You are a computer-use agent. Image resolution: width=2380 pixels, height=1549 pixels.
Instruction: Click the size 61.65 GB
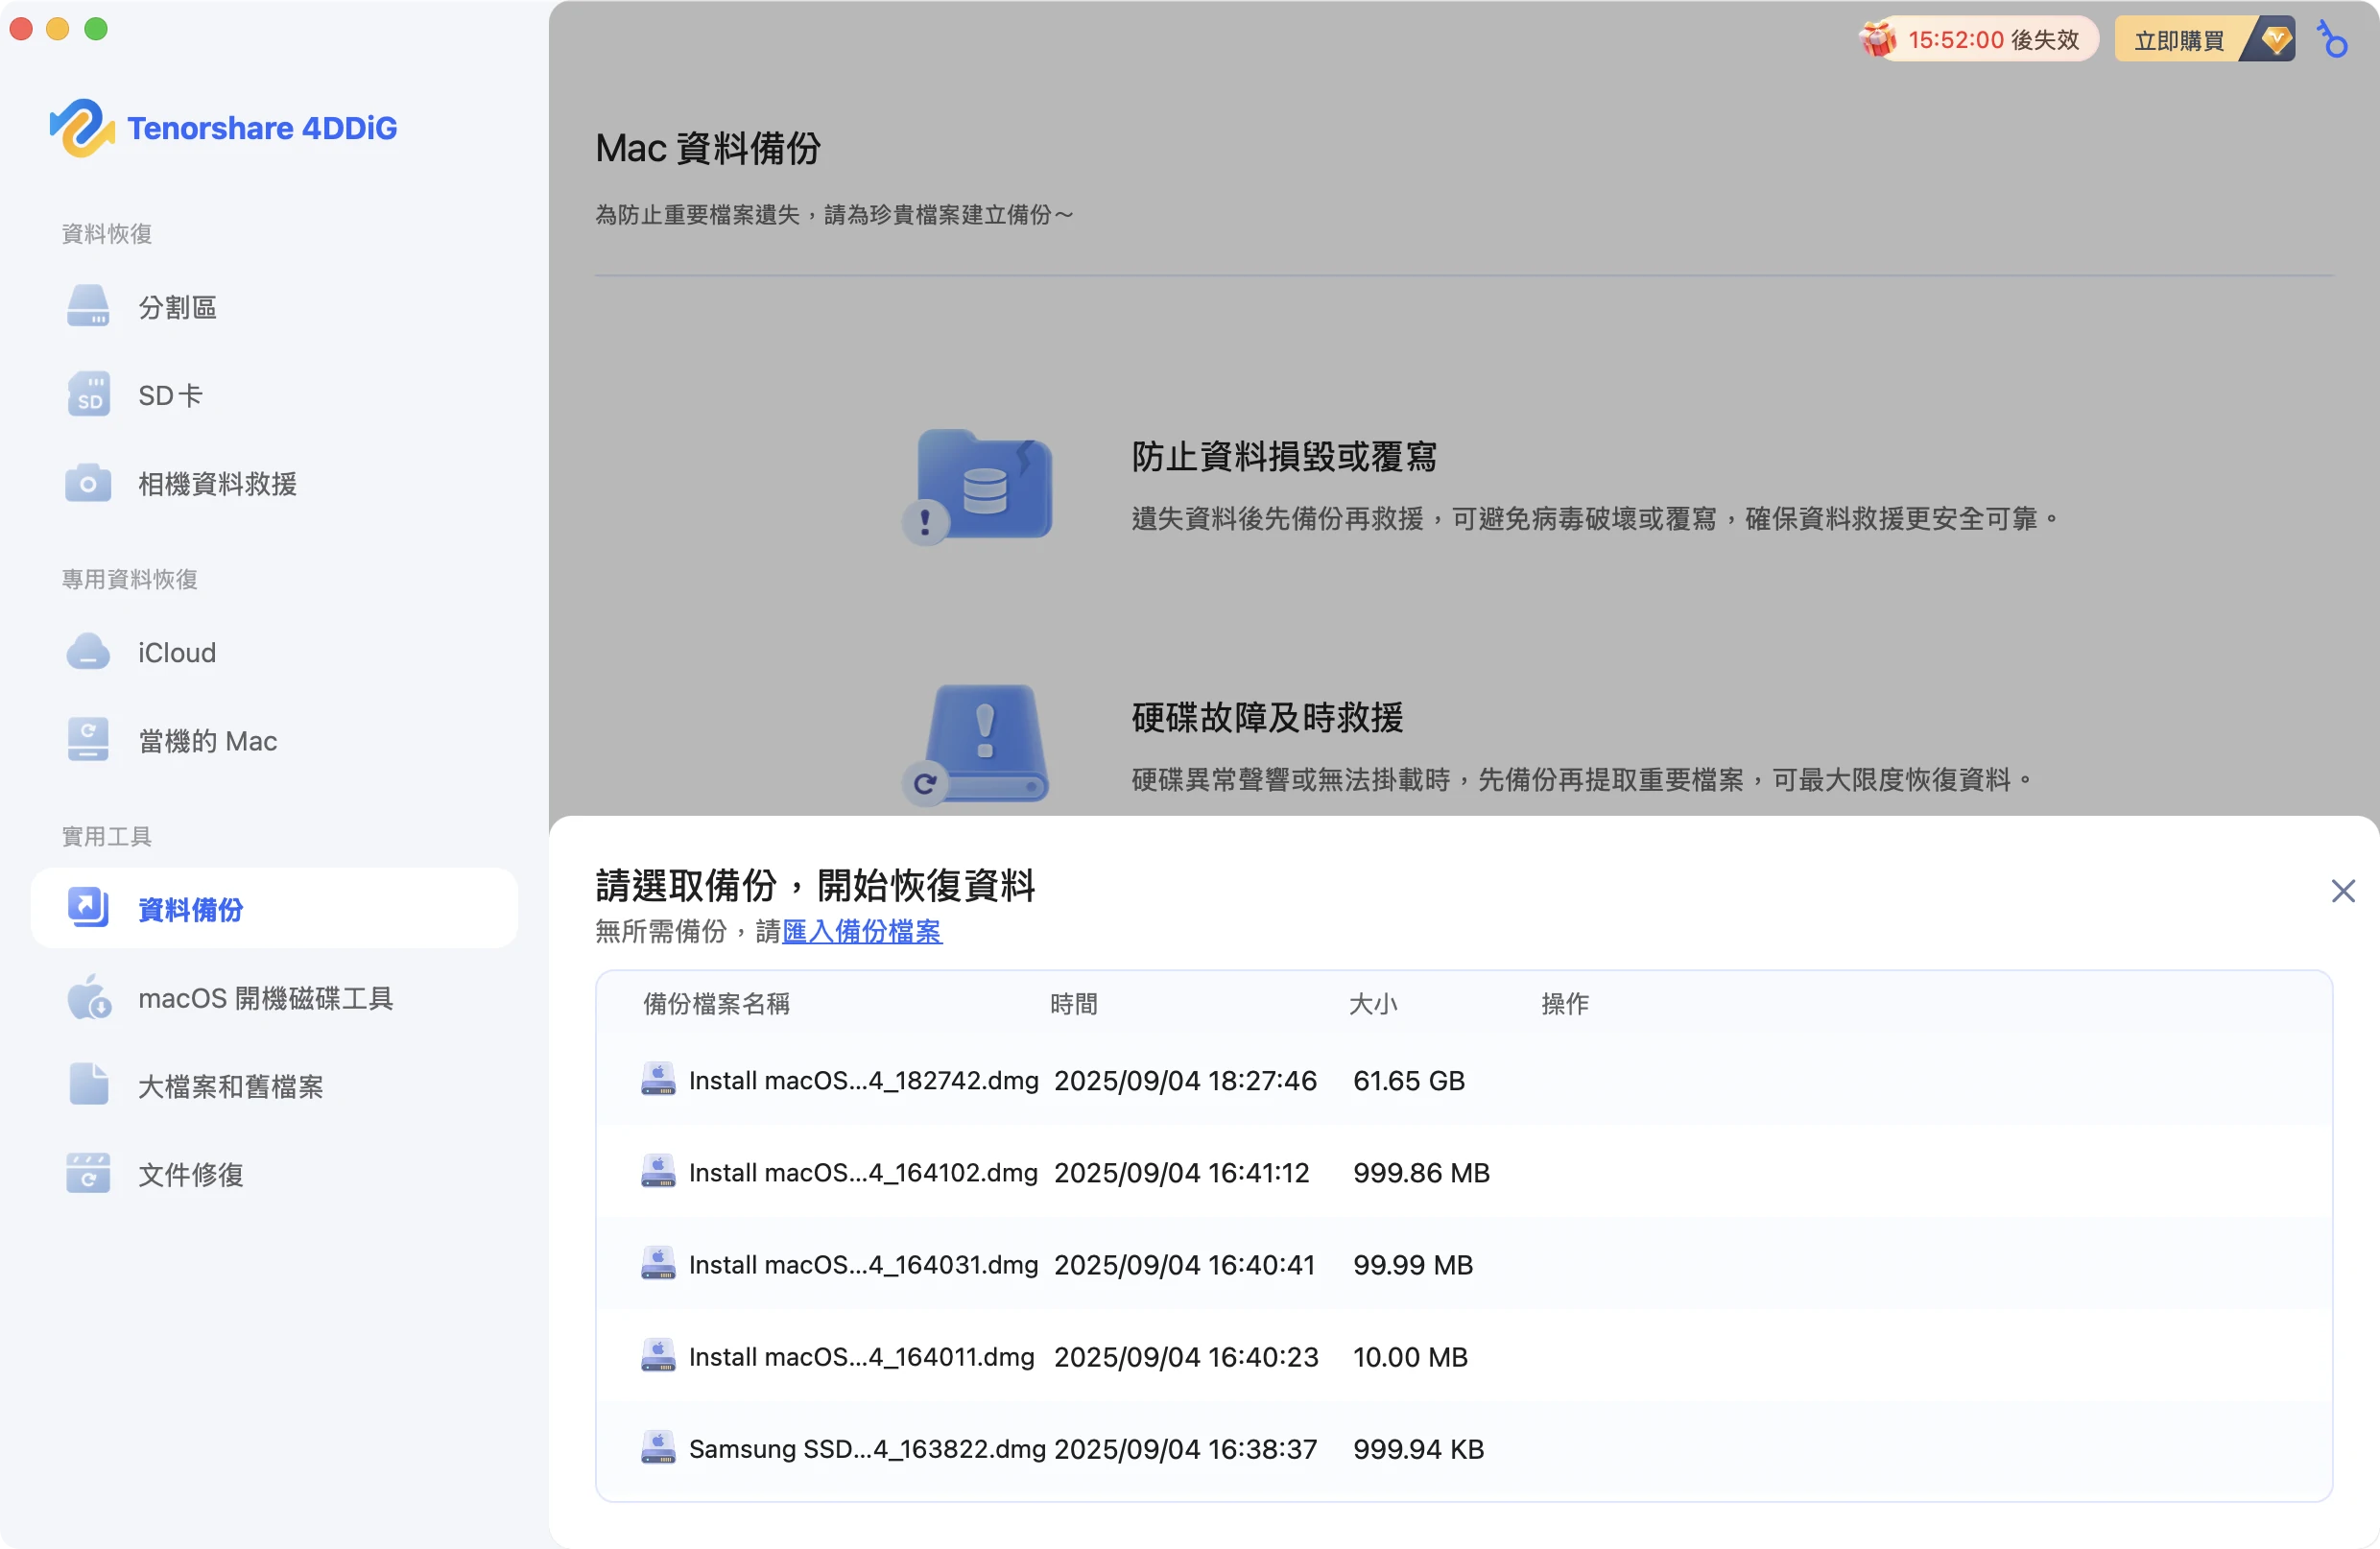point(1409,1080)
